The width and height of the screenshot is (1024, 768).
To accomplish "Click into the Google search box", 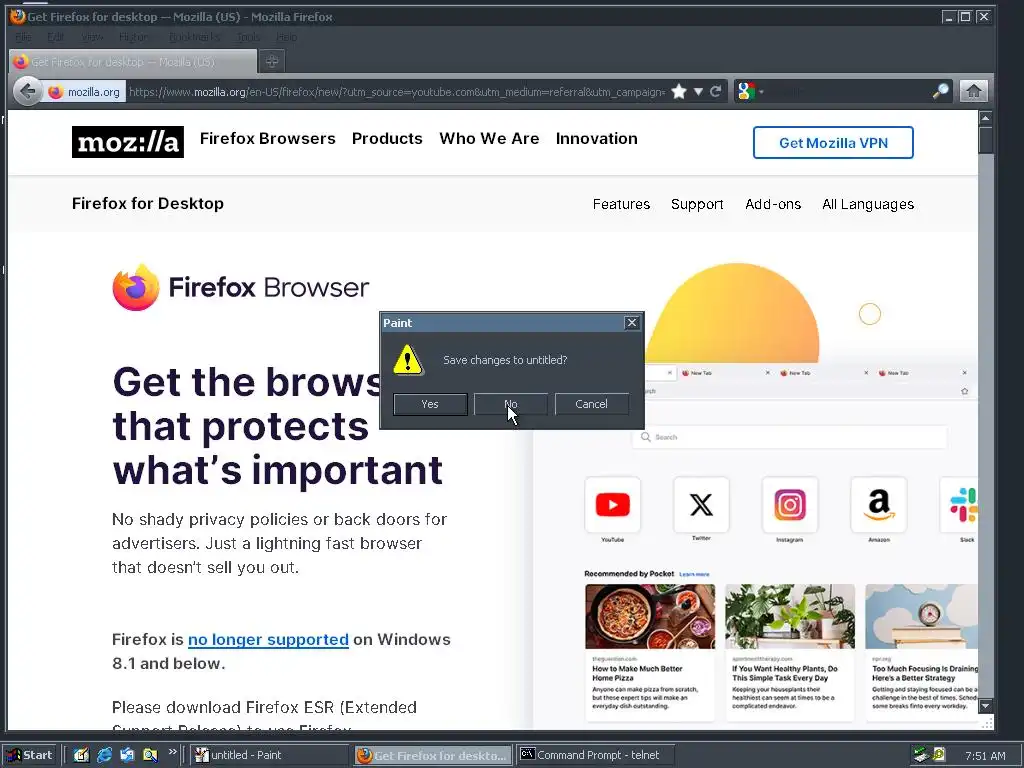I will (848, 91).
